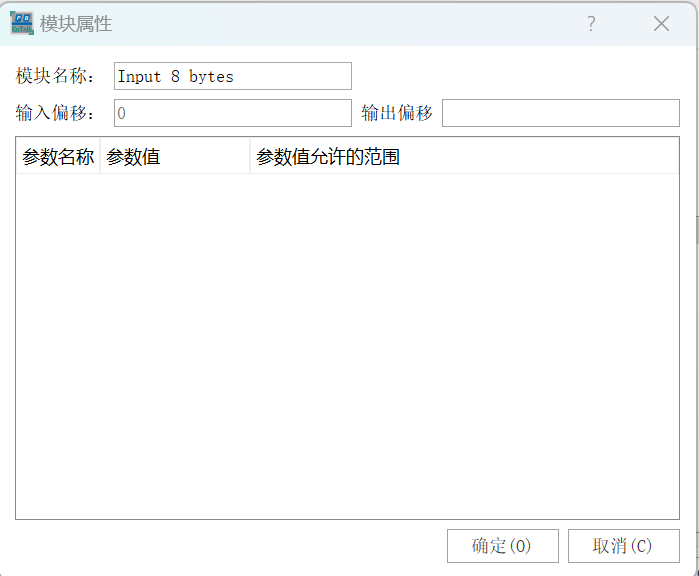The height and width of the screenshot is (576, 699).
Task: Click the divider between 参数名称 and 参数值
Action: (100, 157)
